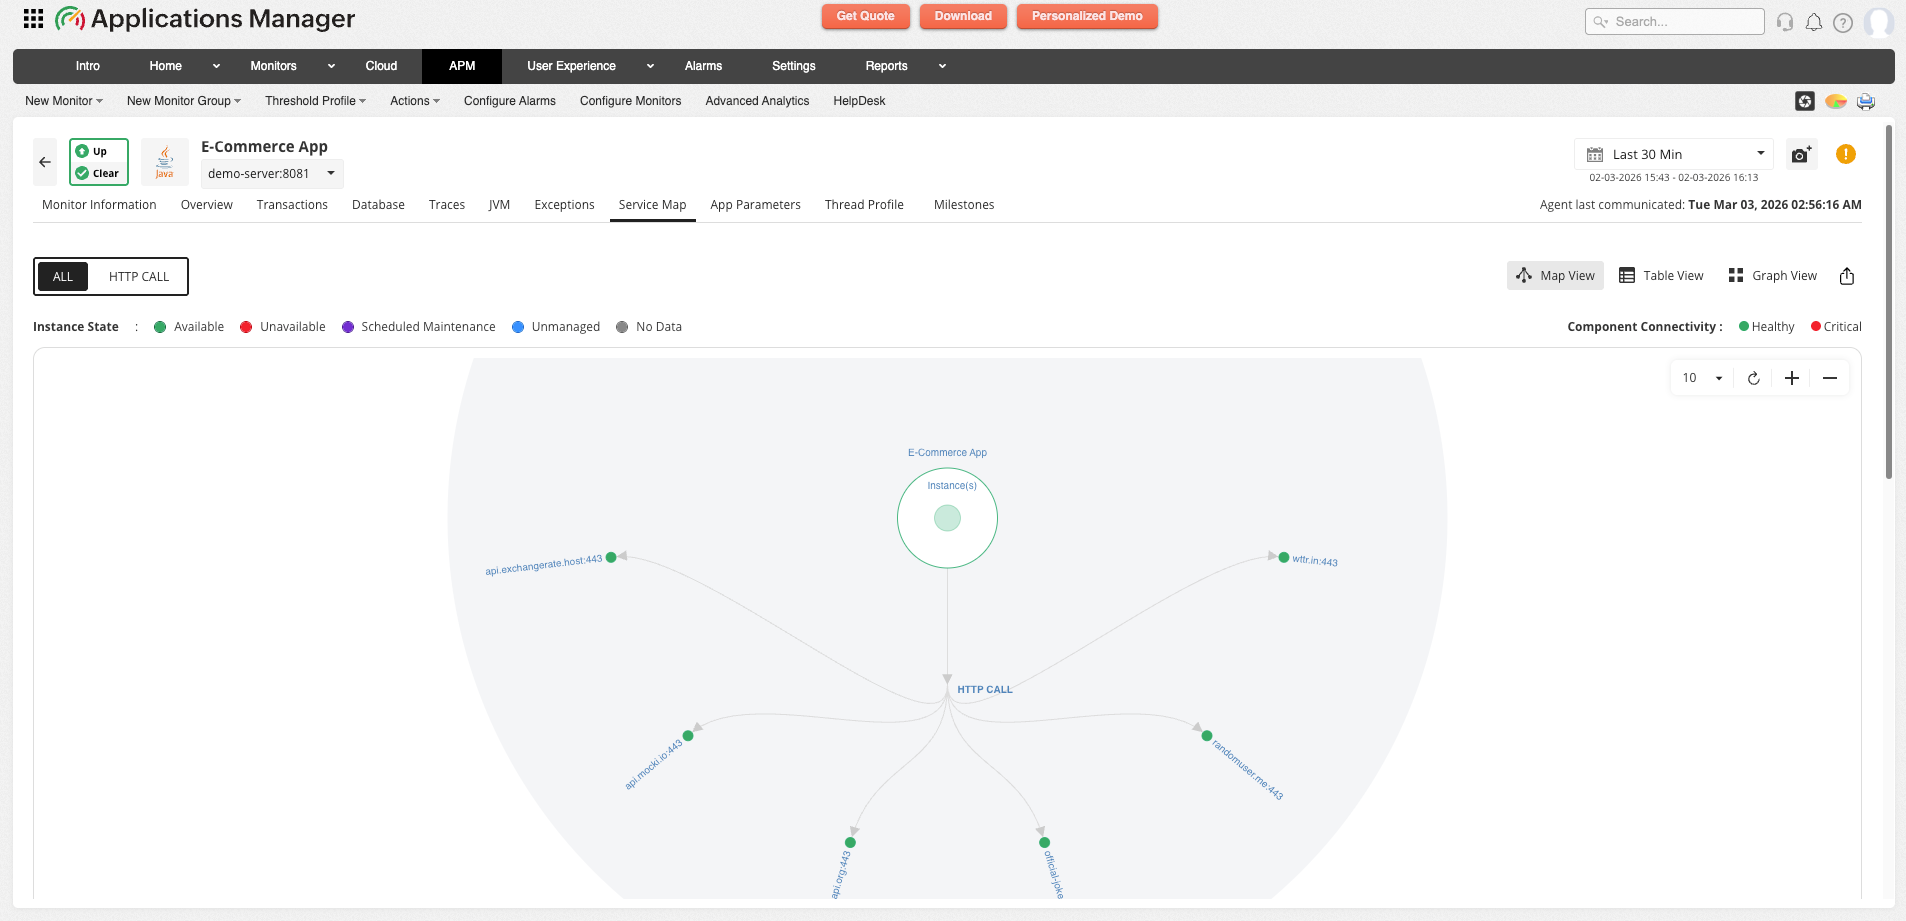Toggle the ALL filter
The width and height of the screenshot is (1906, 921).
(x=63, y=277)
